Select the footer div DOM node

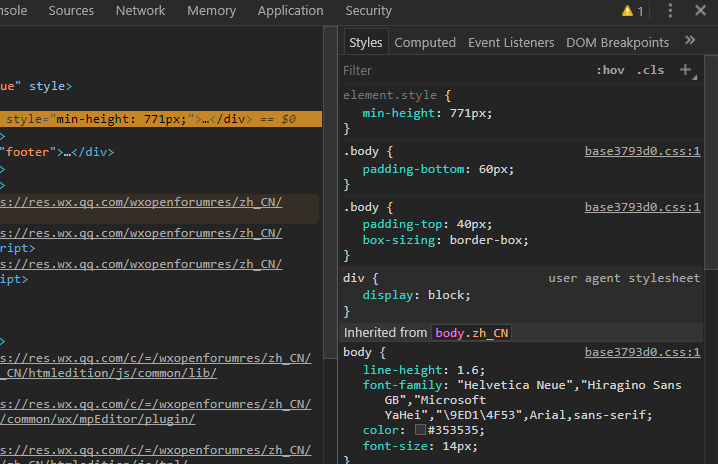[x=57, y=152]
